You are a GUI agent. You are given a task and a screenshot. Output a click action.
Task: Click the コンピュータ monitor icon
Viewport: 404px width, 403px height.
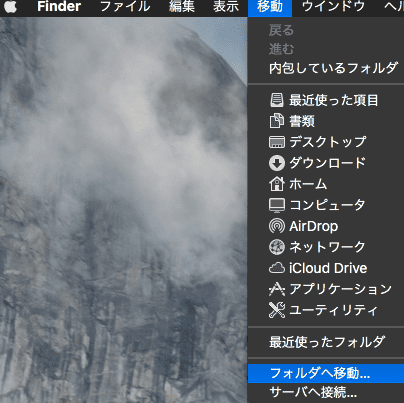[277, 205]
